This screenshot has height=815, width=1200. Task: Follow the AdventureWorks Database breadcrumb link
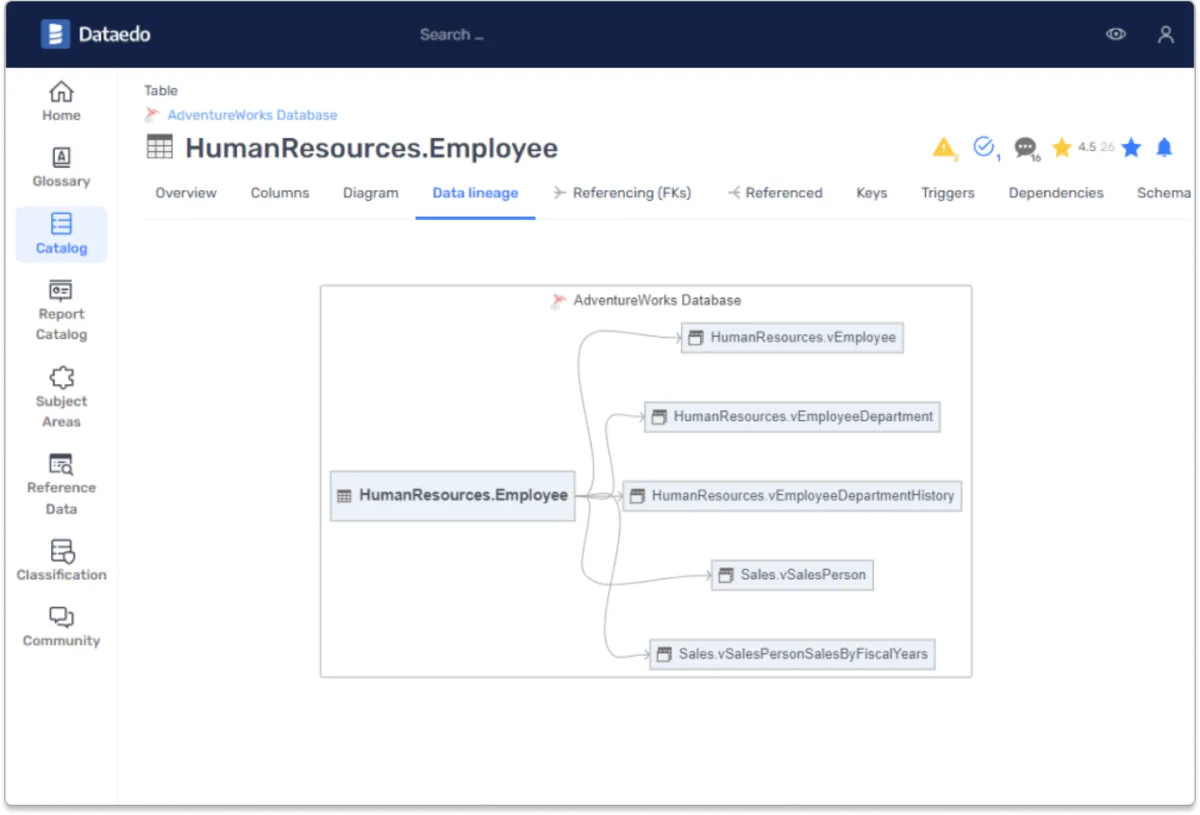[x=252, y=115]
